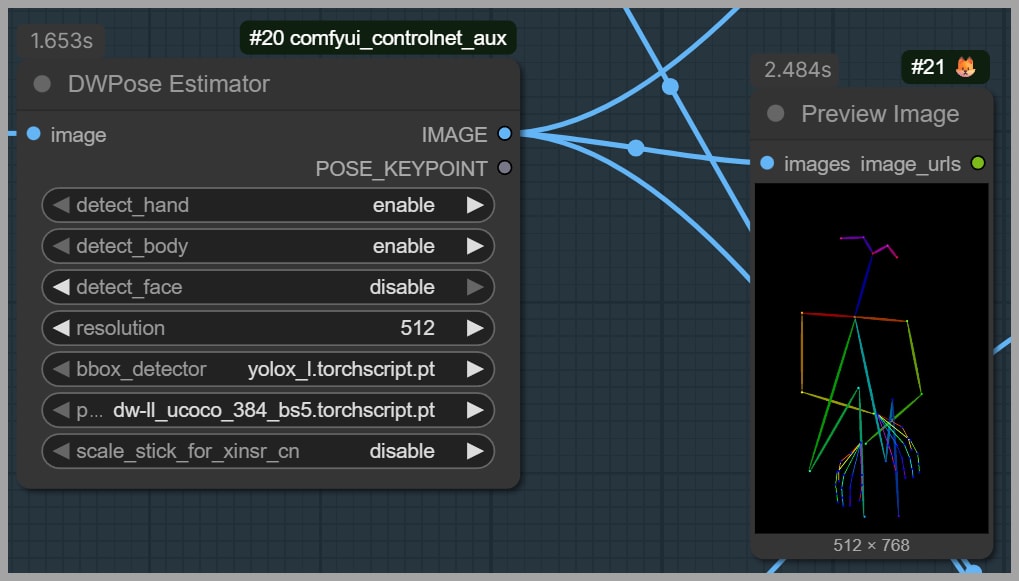Click the image input socket on DWPose
Viewport: 1019px width, 581px height.
click(34, 134)
